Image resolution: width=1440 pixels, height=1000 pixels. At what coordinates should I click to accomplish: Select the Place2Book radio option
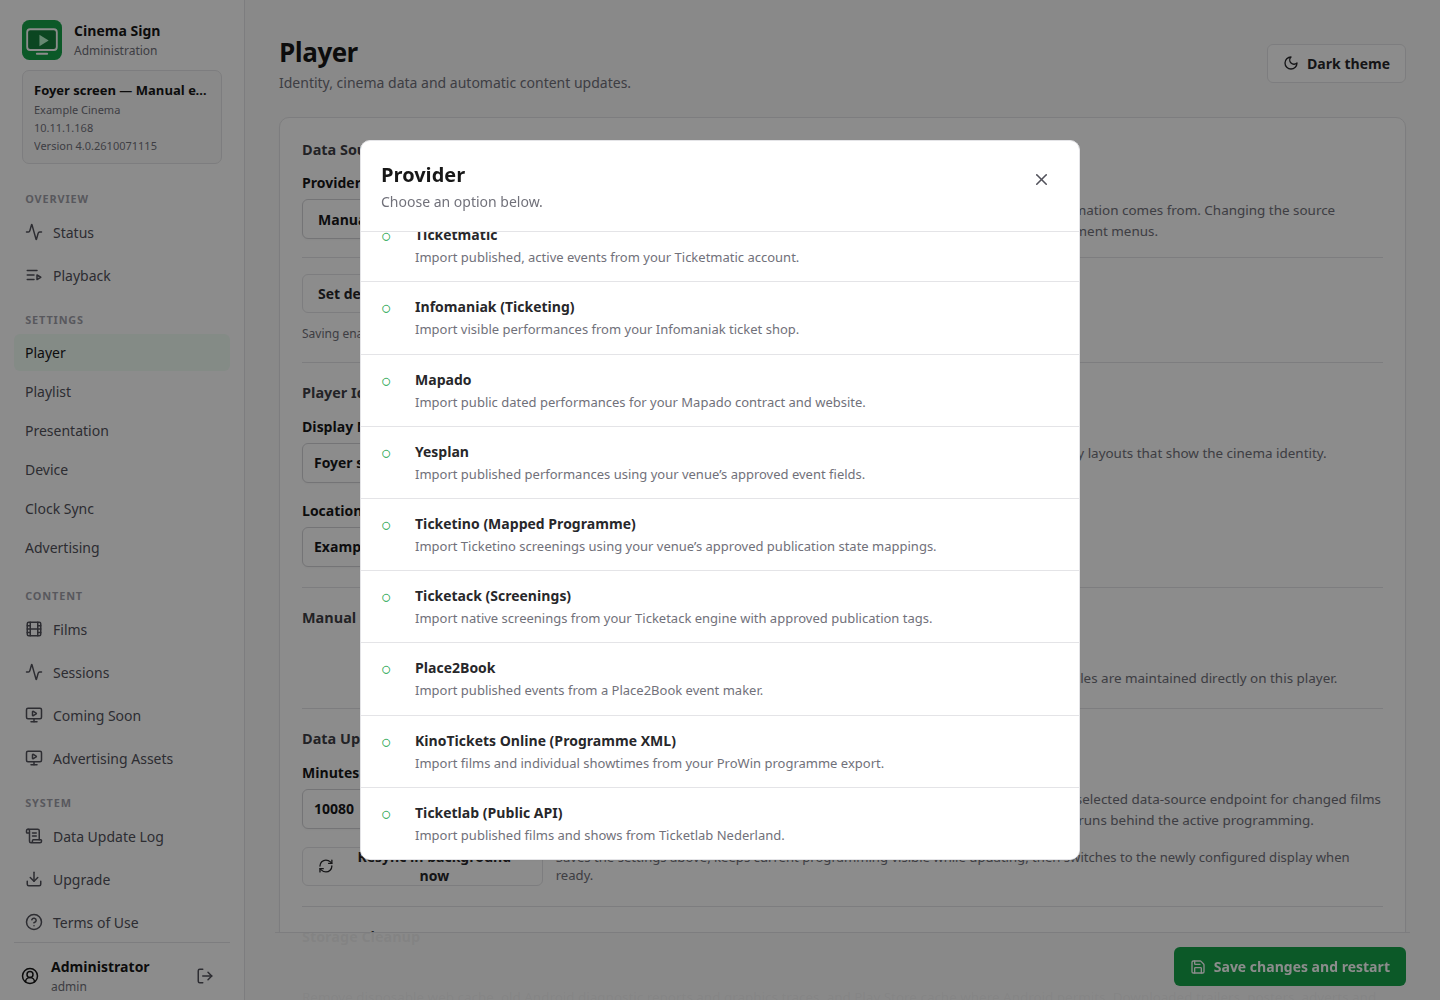[386, 670]
